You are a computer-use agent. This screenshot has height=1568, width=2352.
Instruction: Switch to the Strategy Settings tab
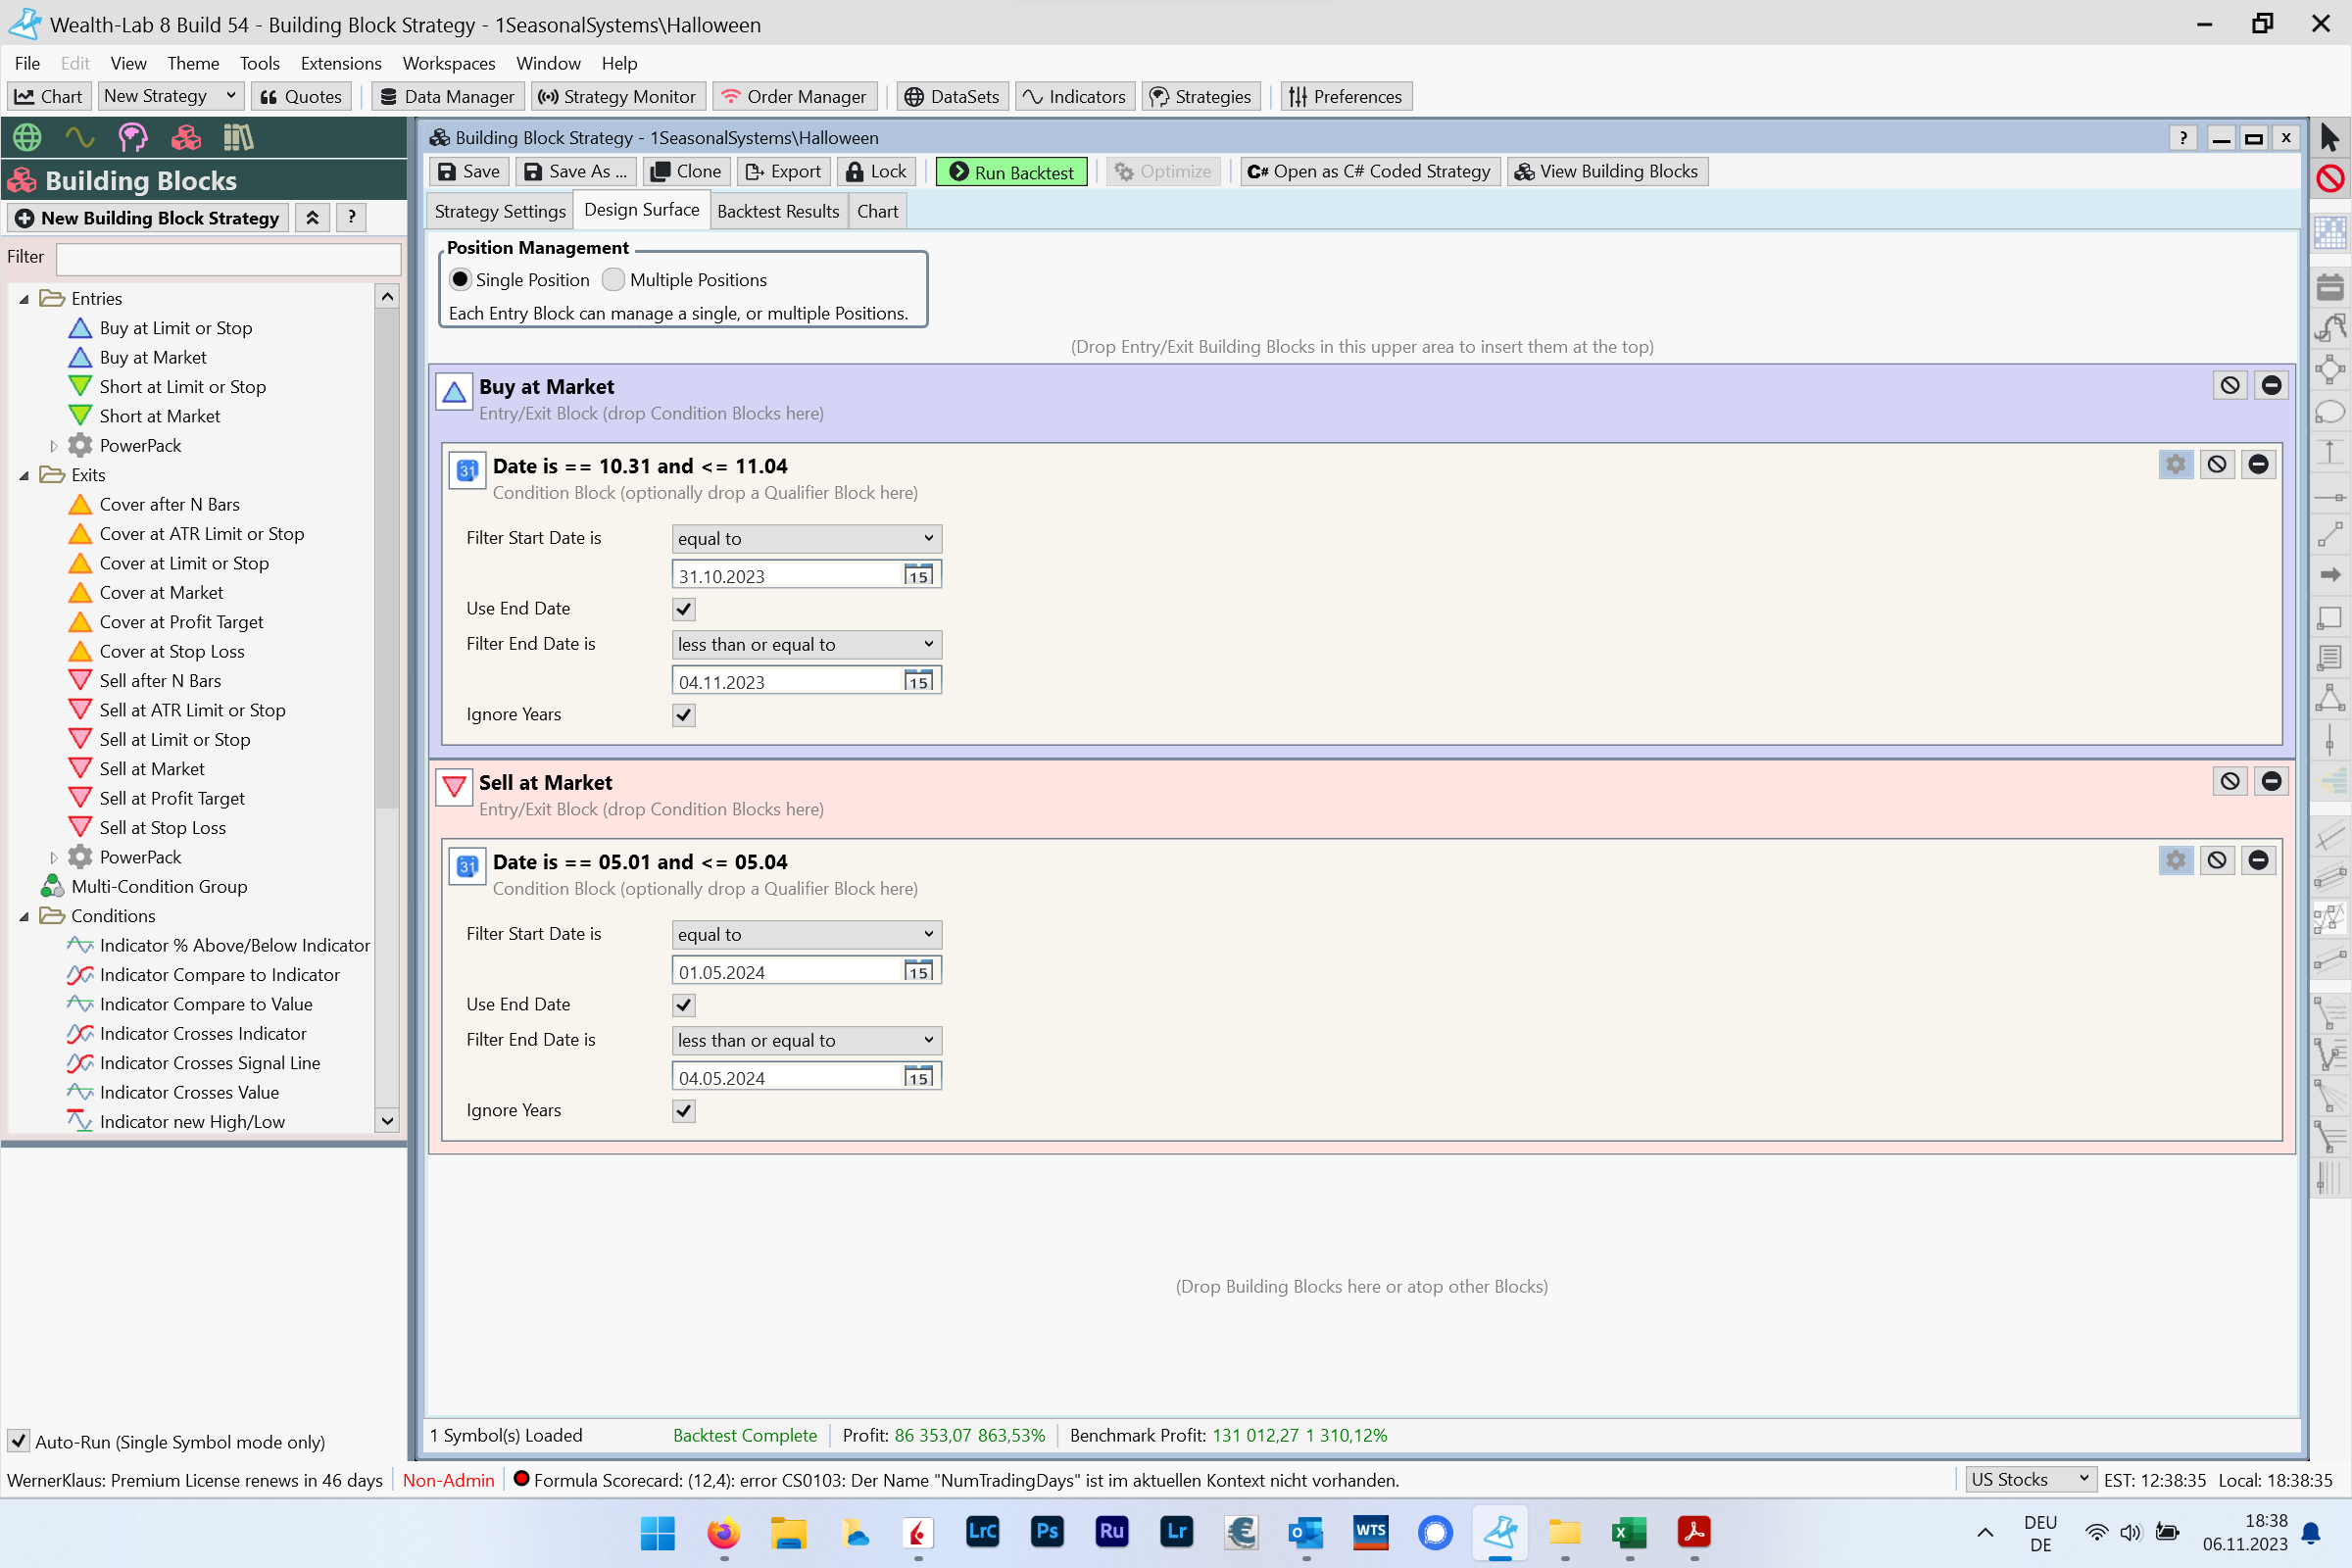(500, 211)
